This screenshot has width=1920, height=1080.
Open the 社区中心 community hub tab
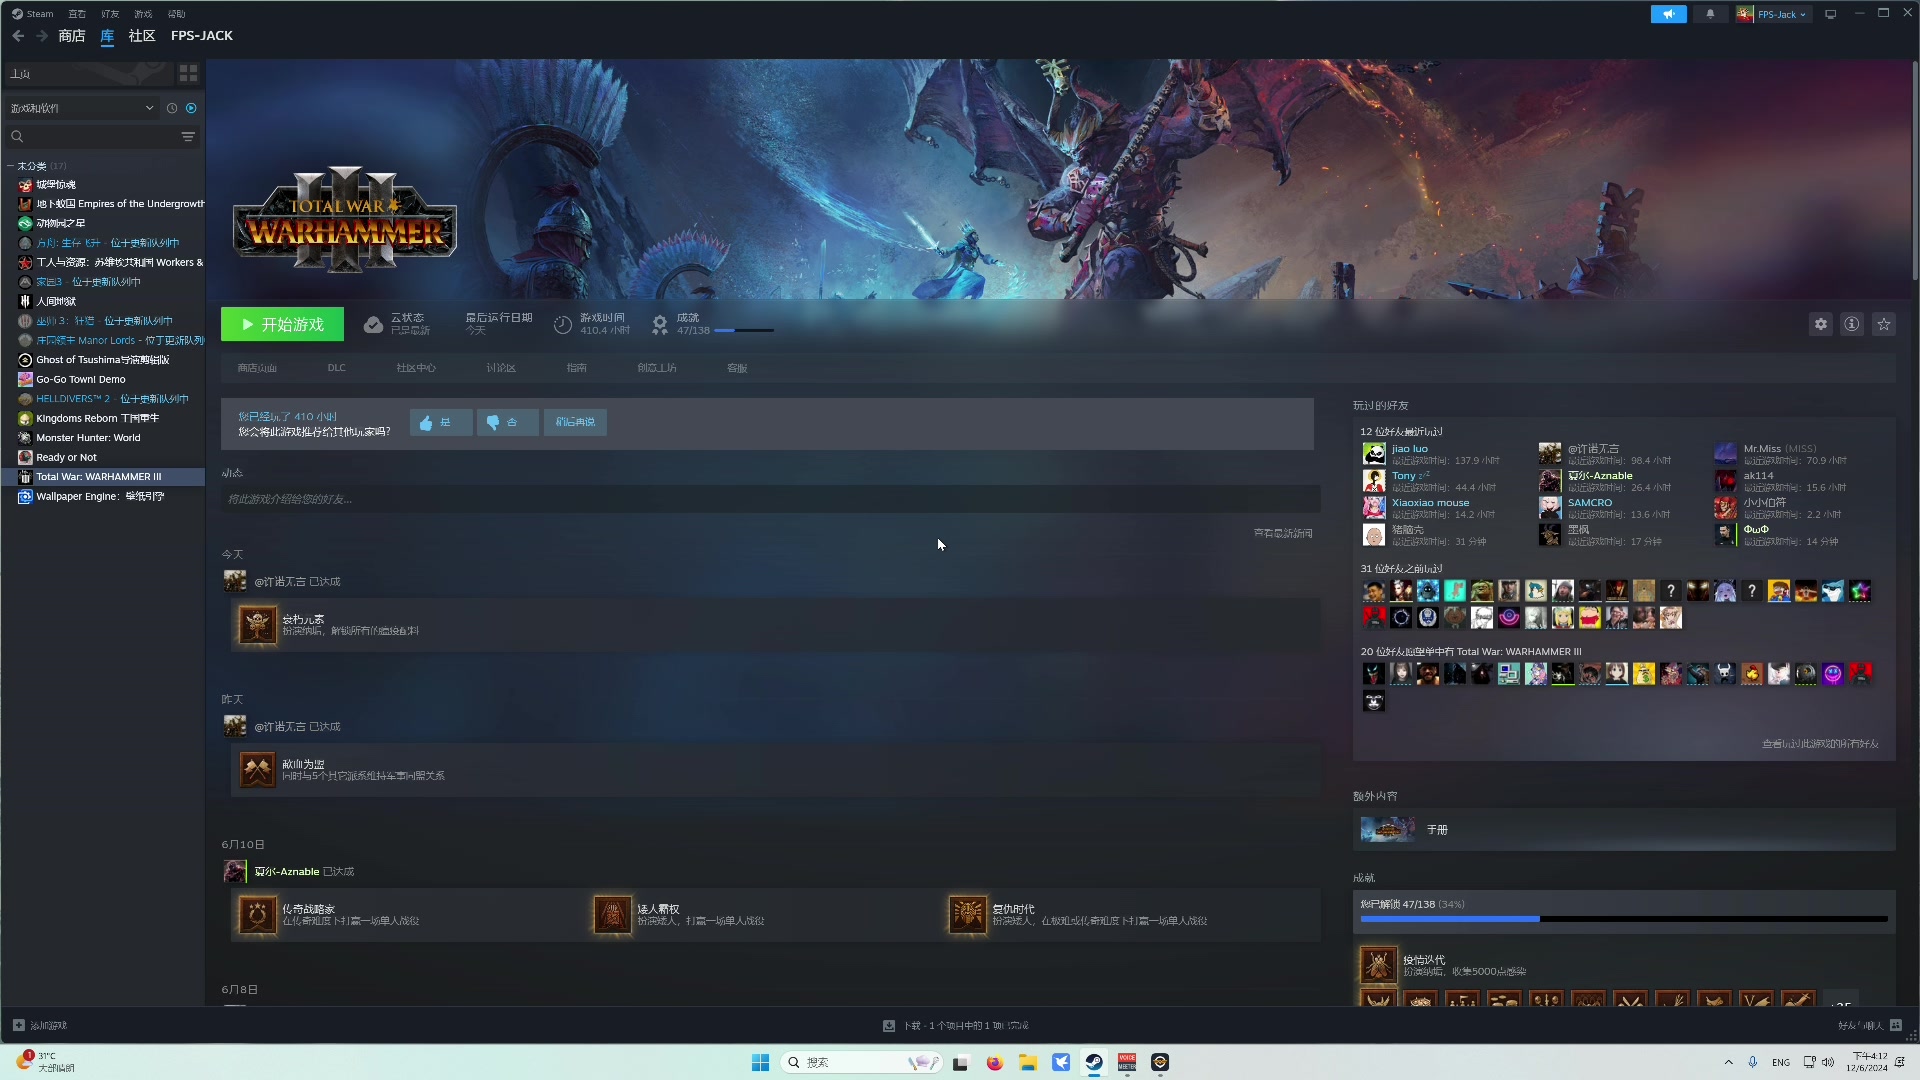(x=416, y=368)
